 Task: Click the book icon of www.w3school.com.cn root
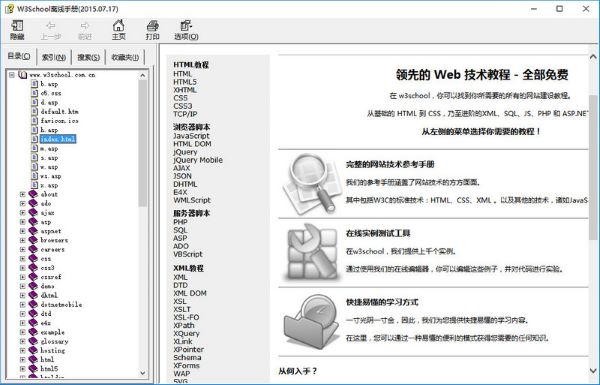pos(23,75)
